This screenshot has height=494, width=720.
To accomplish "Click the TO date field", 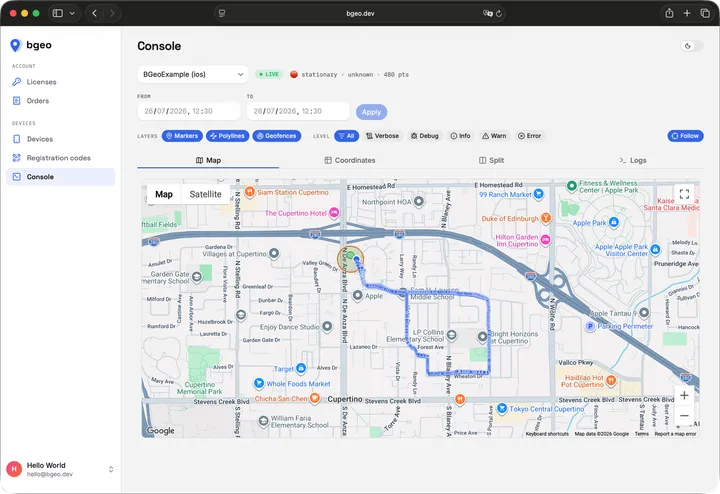I will (x=298, y=111).
